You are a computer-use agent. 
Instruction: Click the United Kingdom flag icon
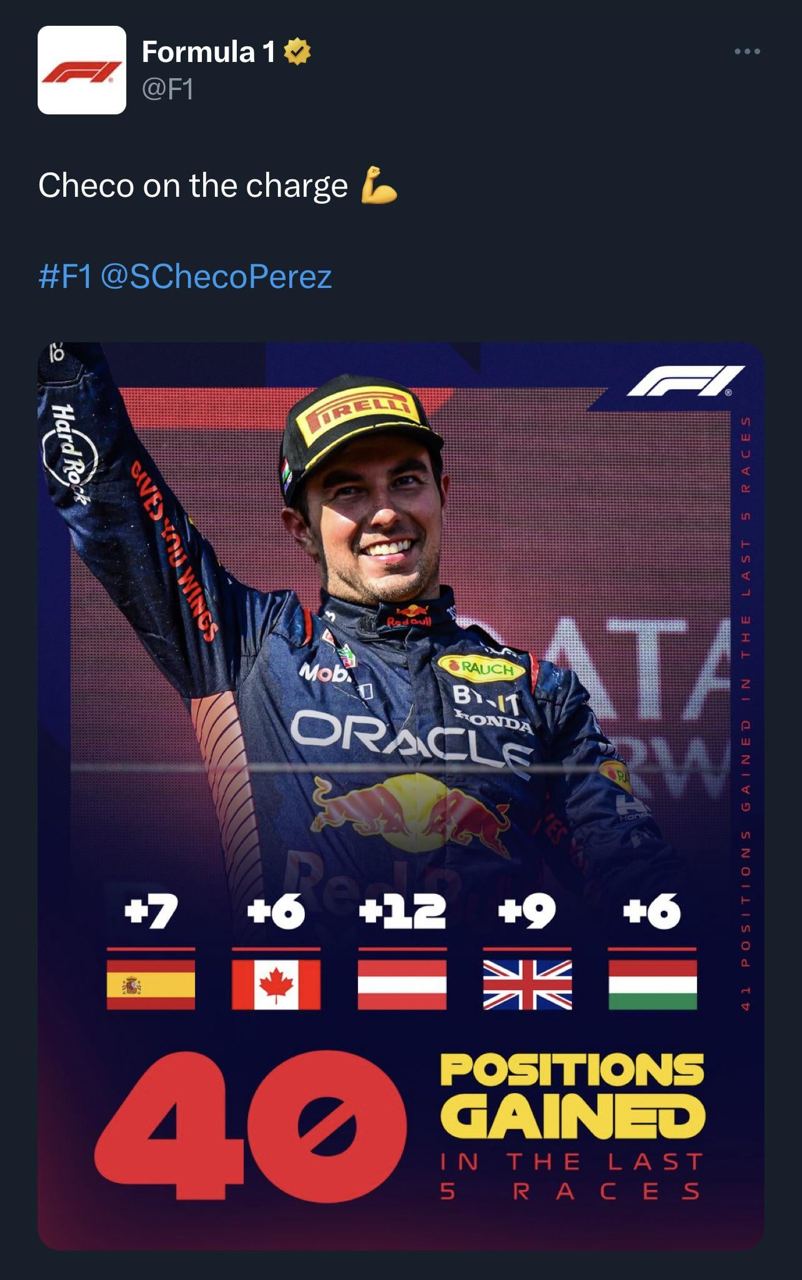[527, 984]
